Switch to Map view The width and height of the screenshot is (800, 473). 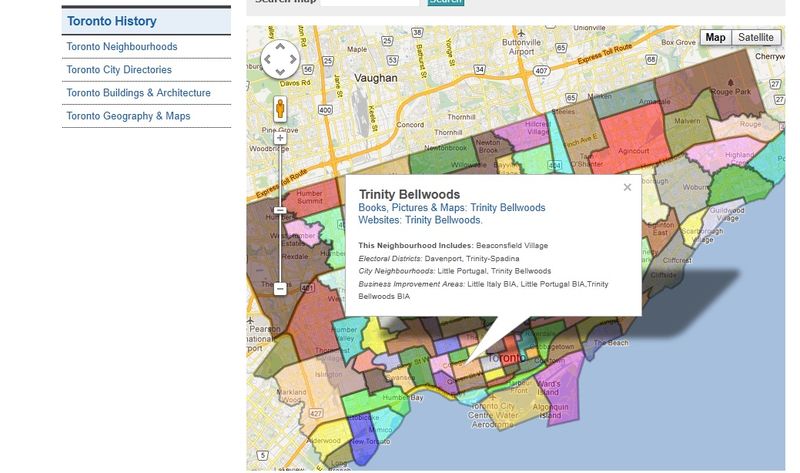pos(715,37)
